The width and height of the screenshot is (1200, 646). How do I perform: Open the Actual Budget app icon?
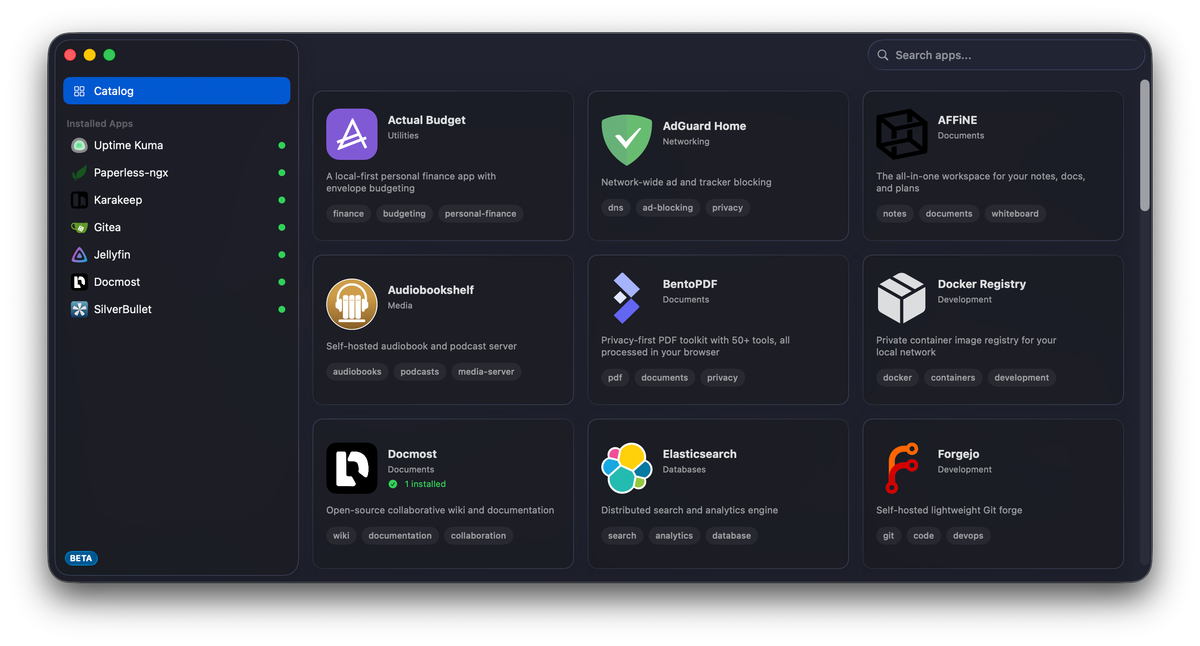(x=351, y=134)
